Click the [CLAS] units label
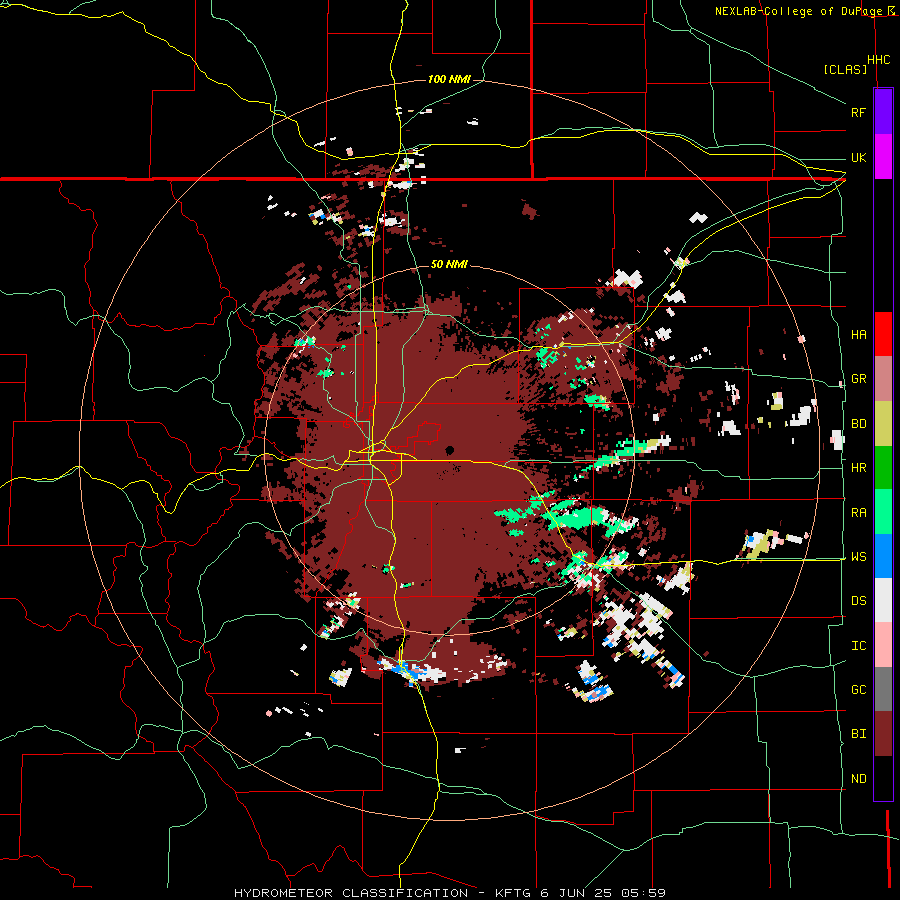The height and width of the screenshot is (900, 900). pyautogui.click(x=845, y=70)
